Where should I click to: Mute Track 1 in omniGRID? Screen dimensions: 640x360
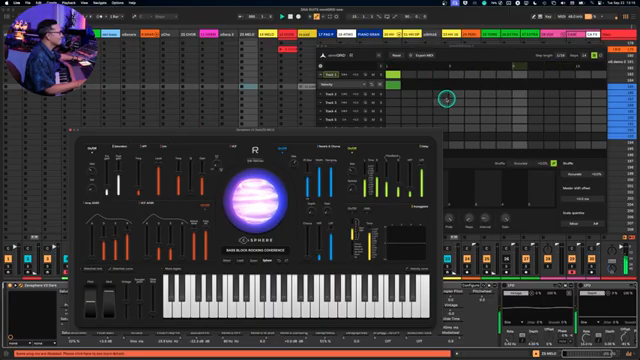pos(373,75)
